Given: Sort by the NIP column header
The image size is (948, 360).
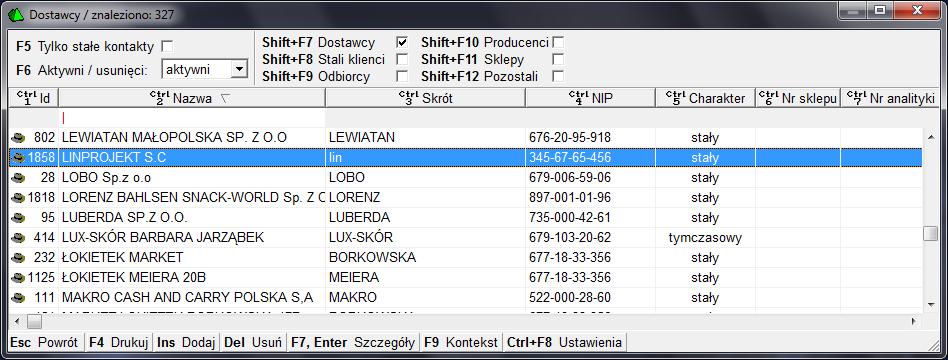Looking at the screenshot, I should click(590, 98).
